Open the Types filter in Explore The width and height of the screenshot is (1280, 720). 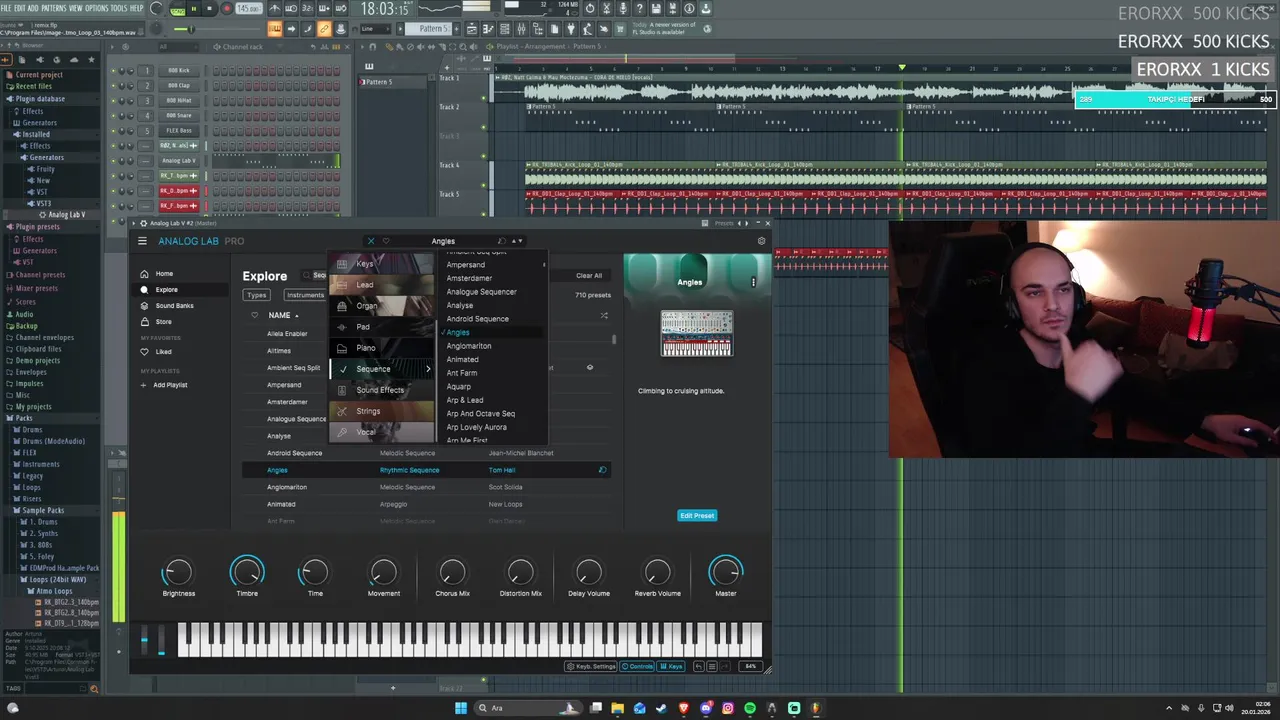257,295
